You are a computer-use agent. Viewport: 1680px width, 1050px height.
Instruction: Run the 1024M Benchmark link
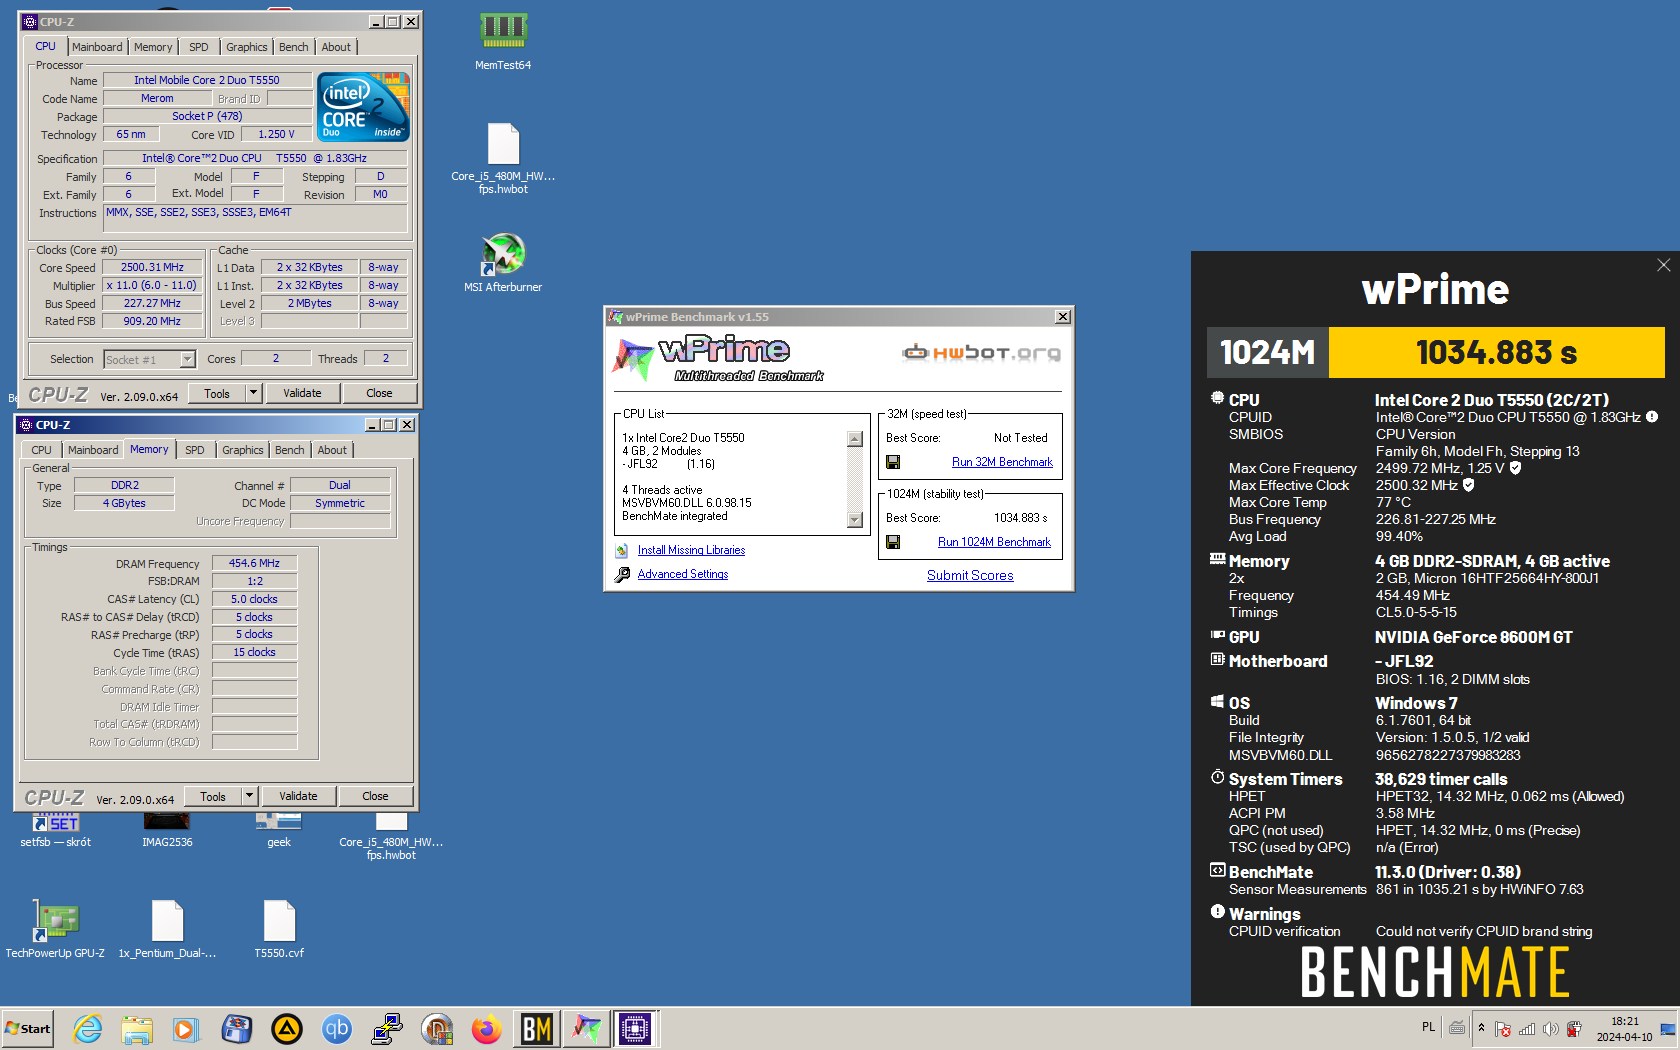coord(994,542)
